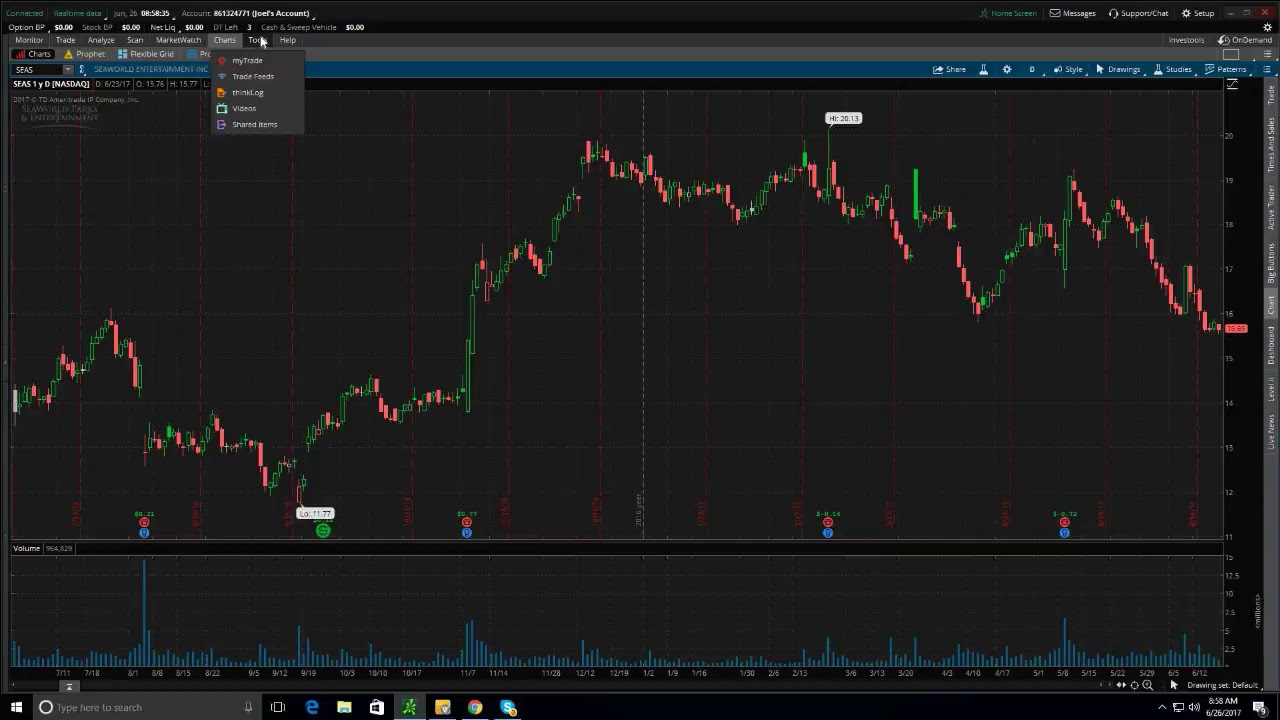Open the D timeframe selector
1280x720 pixels.
[x=1032, y=69]
